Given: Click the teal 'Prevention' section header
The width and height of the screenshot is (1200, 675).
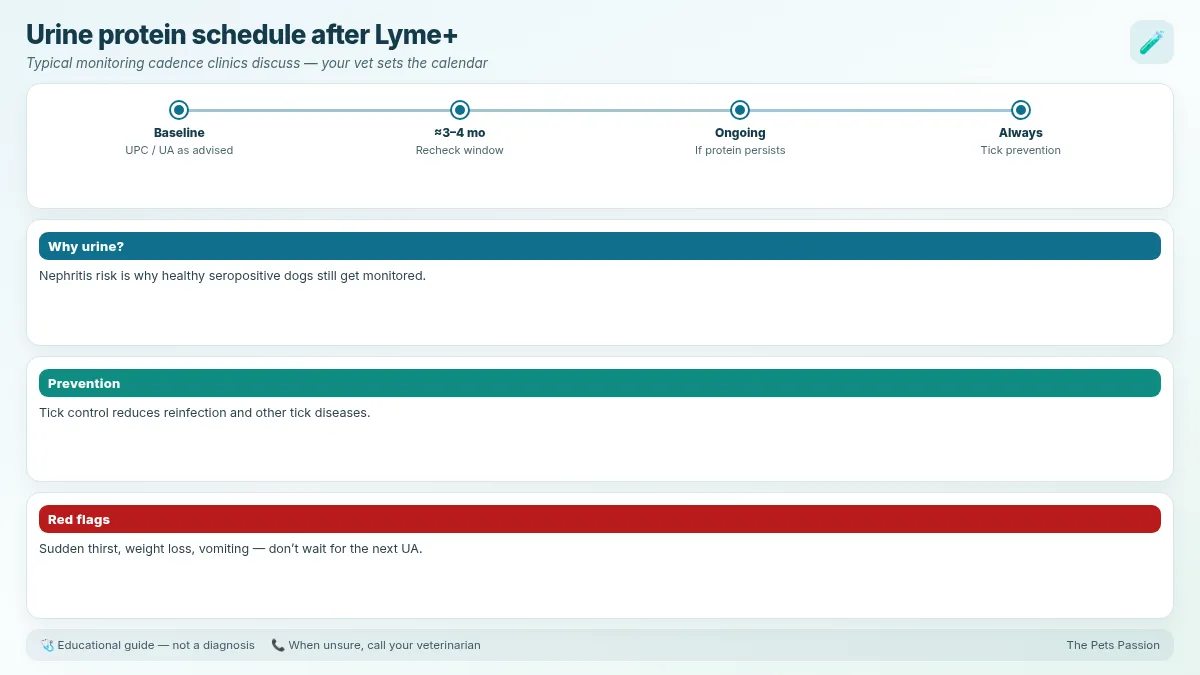Looking at the screenshot, I should tap(600, 383).
